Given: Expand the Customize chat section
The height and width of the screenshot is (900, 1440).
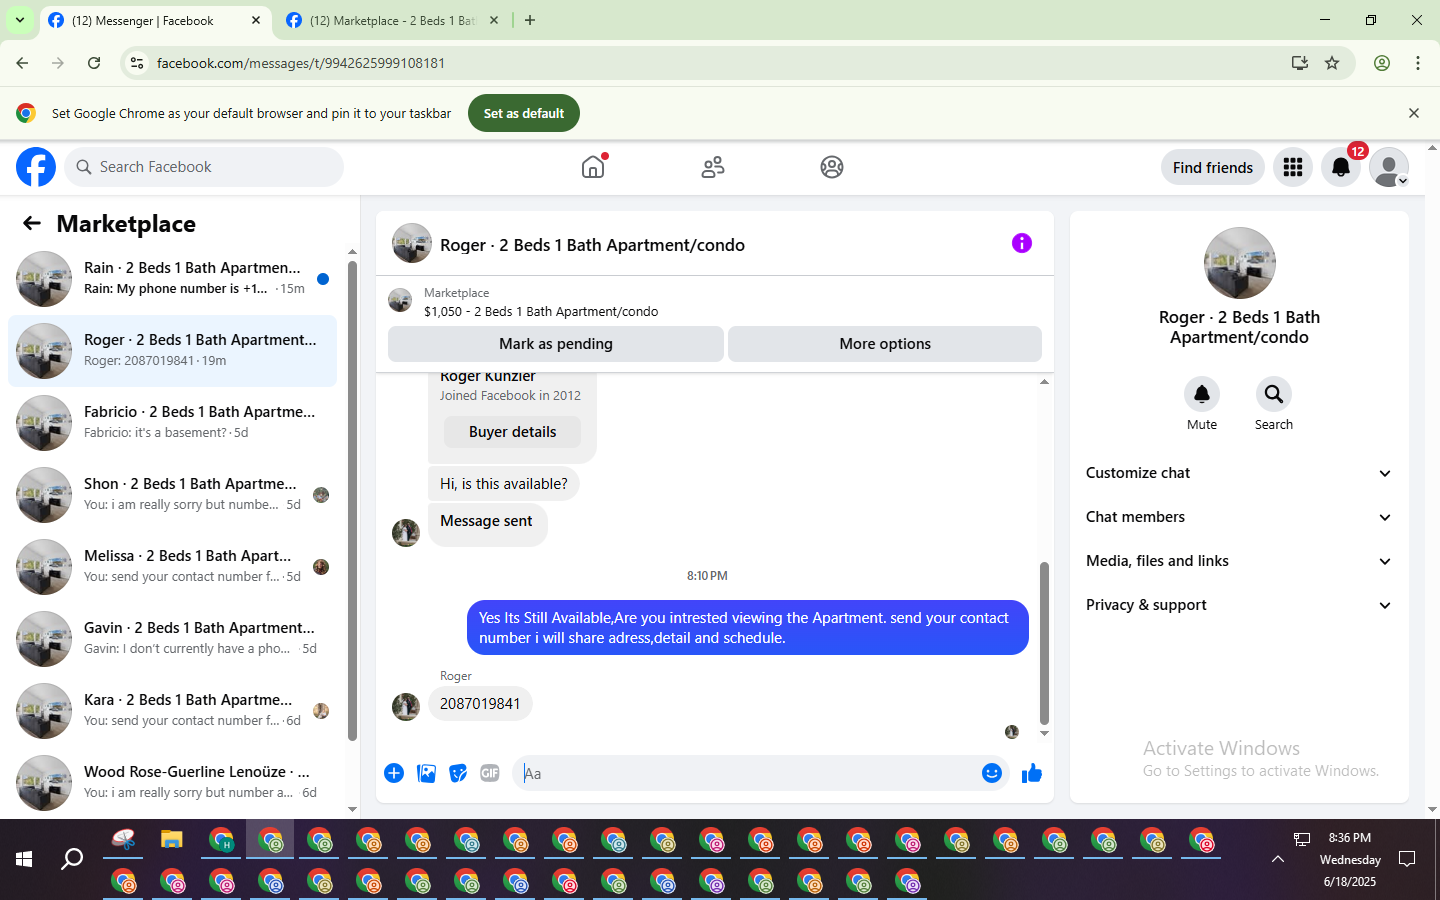Looking at the screenshot, I should pos(1239,473).
